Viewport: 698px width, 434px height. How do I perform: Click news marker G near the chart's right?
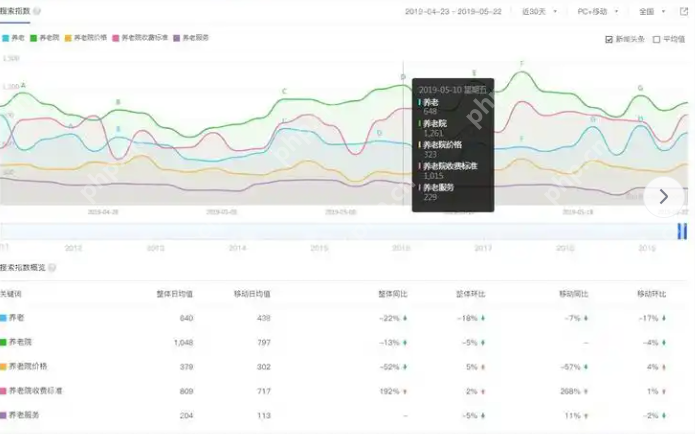point(641,88)
